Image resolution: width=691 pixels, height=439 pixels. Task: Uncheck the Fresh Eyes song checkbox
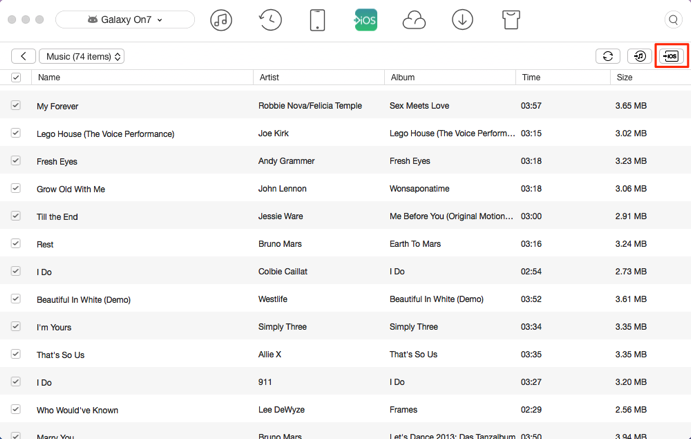coord(16,160)
